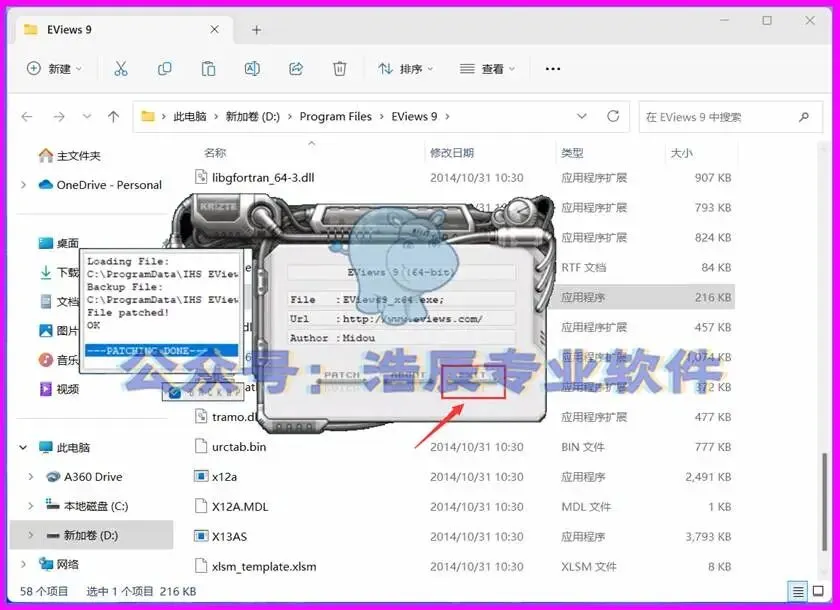Select the Desktop sidebar item

[59, 243]
